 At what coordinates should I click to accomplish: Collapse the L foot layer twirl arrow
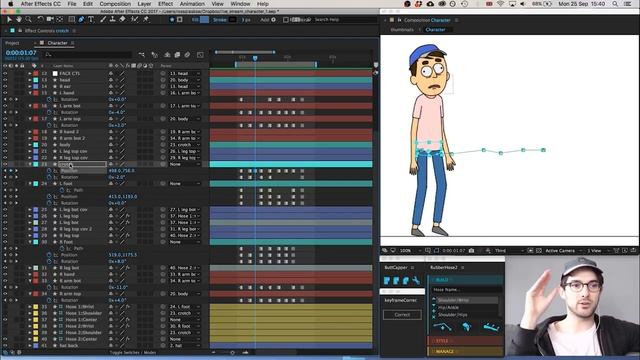pyautogui.click(x=30, y=184)
